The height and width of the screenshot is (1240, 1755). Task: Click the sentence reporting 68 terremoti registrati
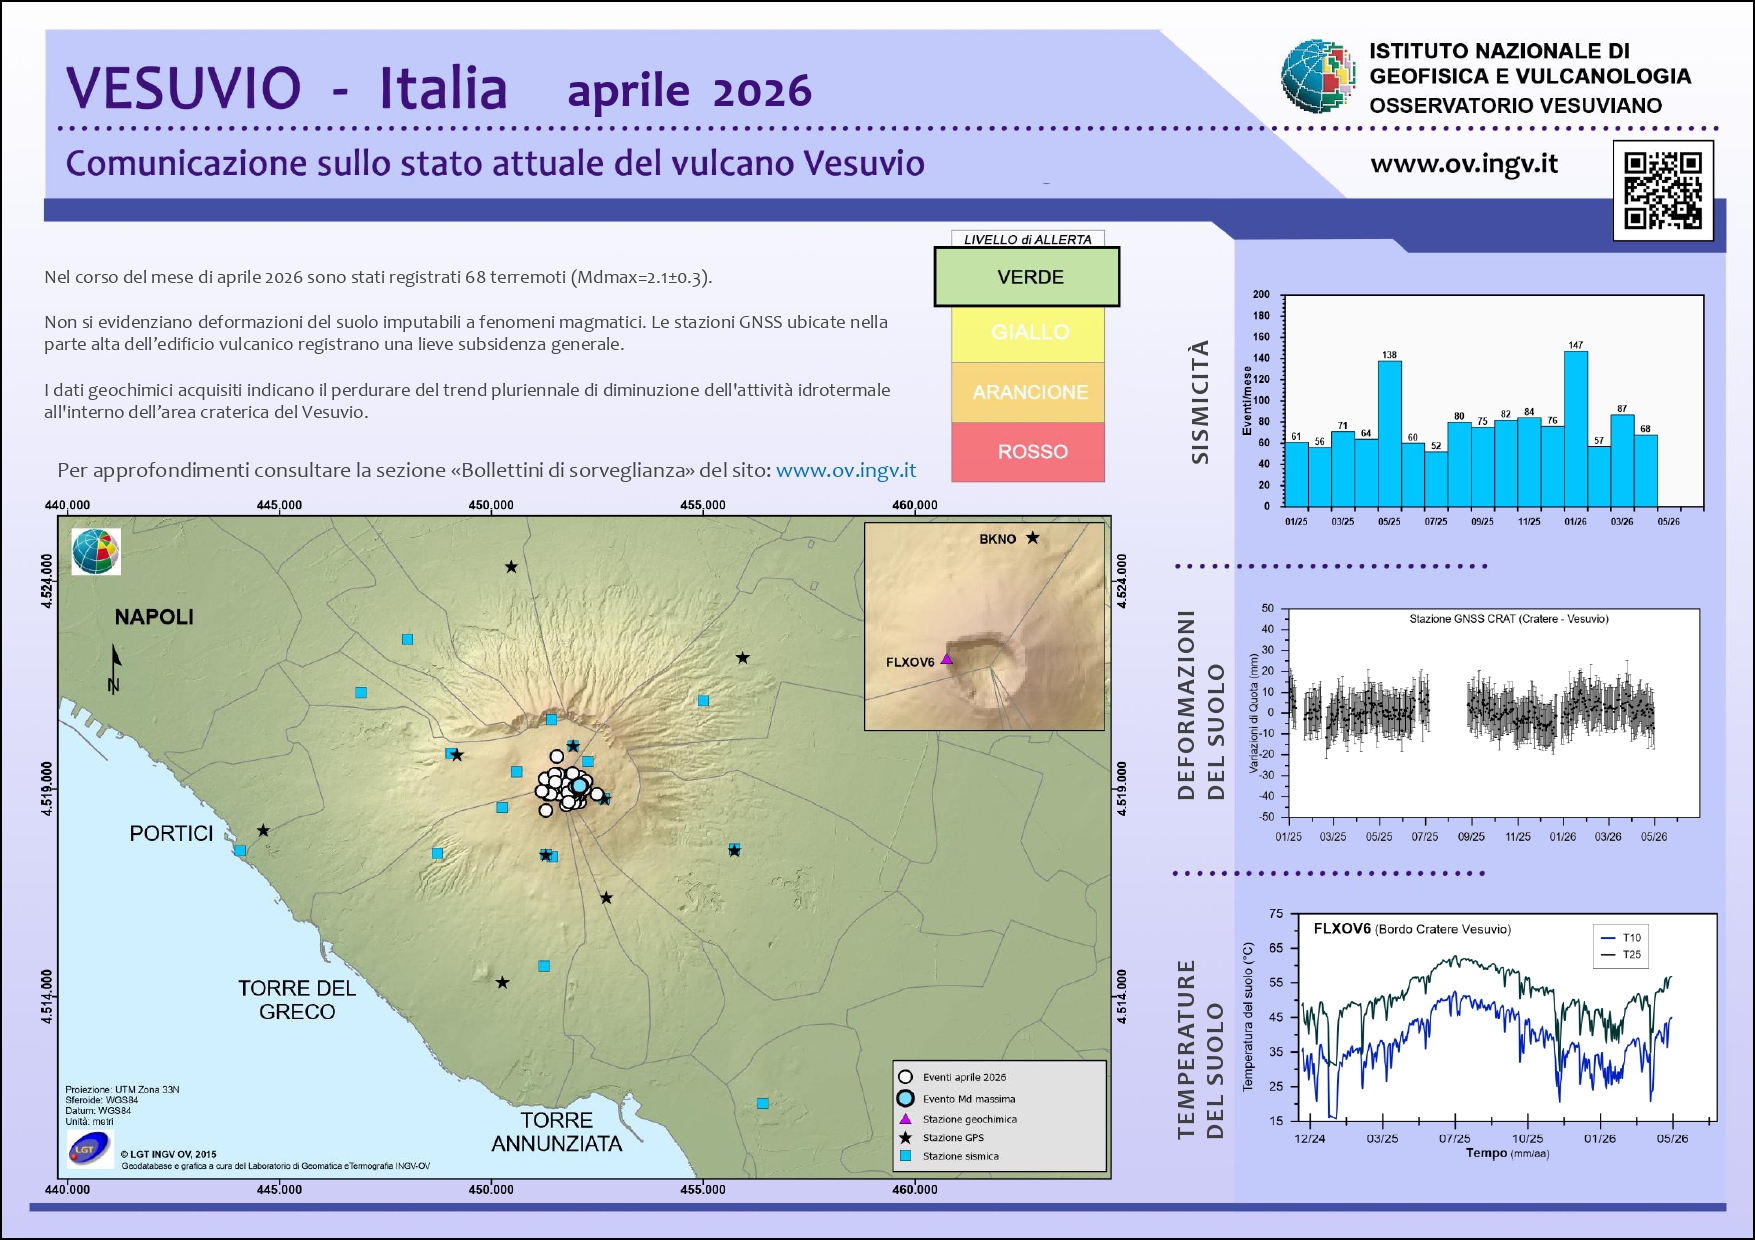coord(378,277)
